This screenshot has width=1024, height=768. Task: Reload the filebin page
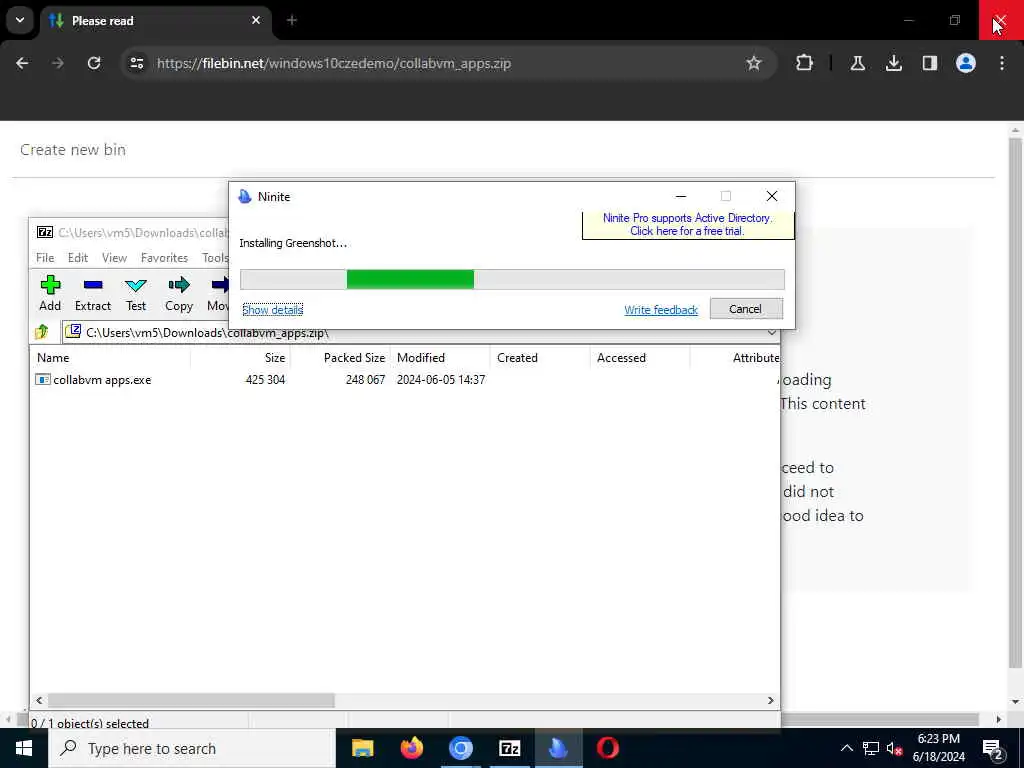tap(94, 63)
